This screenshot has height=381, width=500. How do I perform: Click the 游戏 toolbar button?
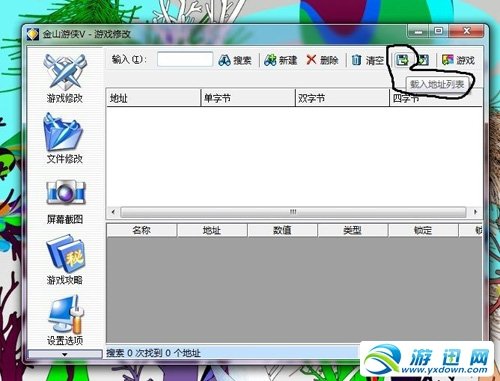click(x=458, y=60)
